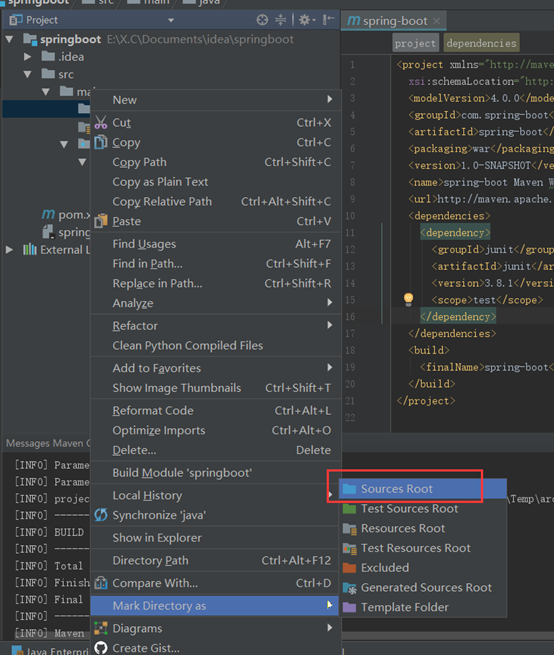Click the intention lightbulb in the editor

(408, 299)
